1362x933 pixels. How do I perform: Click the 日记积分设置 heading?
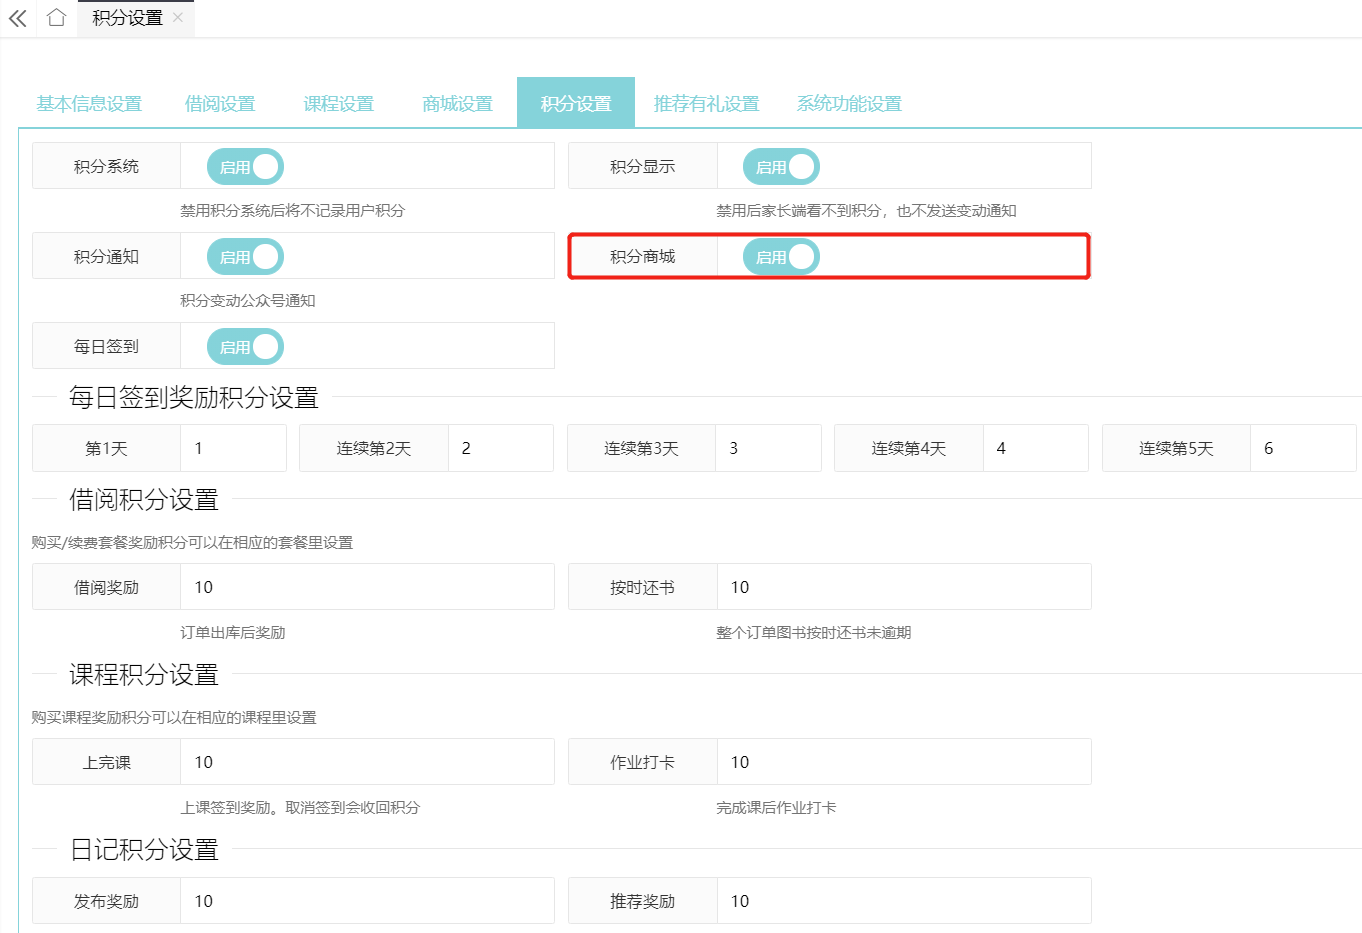(x=144, y=850)
